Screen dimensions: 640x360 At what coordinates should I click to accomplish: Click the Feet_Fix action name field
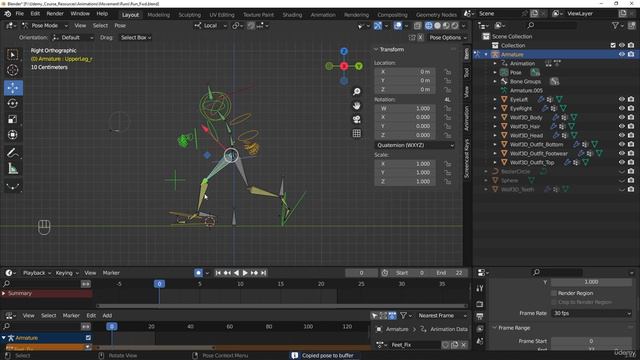click(x=416, y=345)
